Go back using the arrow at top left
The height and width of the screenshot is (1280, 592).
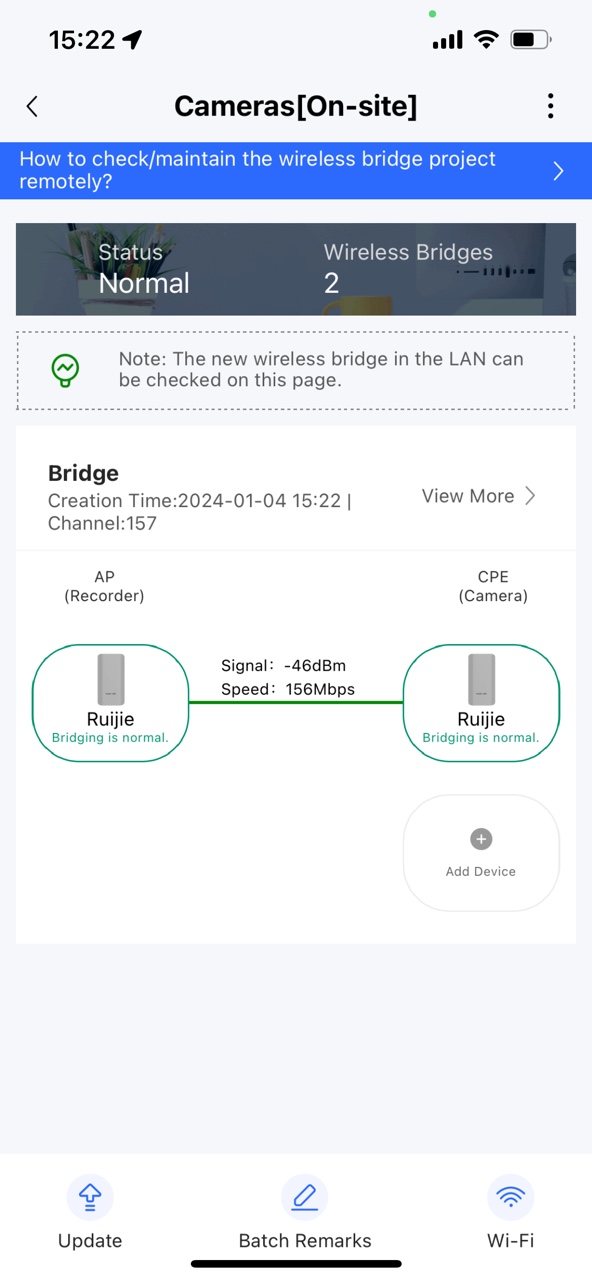coord(31,106)
